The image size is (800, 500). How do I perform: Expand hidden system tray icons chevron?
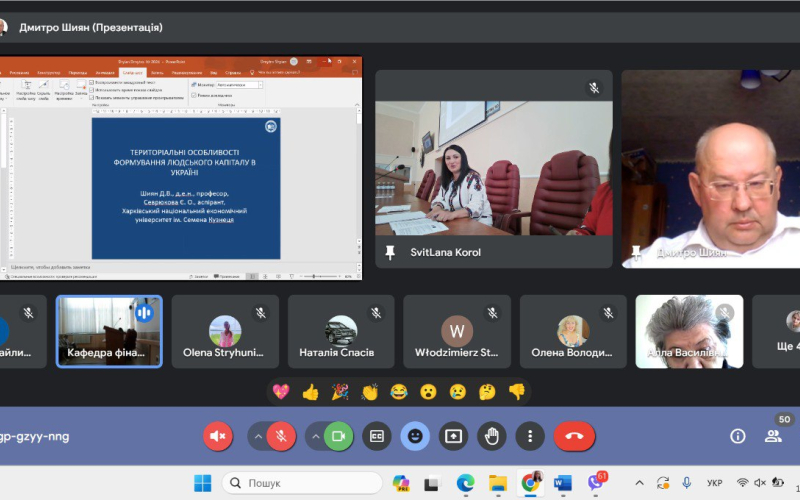(x=639, y=483)
